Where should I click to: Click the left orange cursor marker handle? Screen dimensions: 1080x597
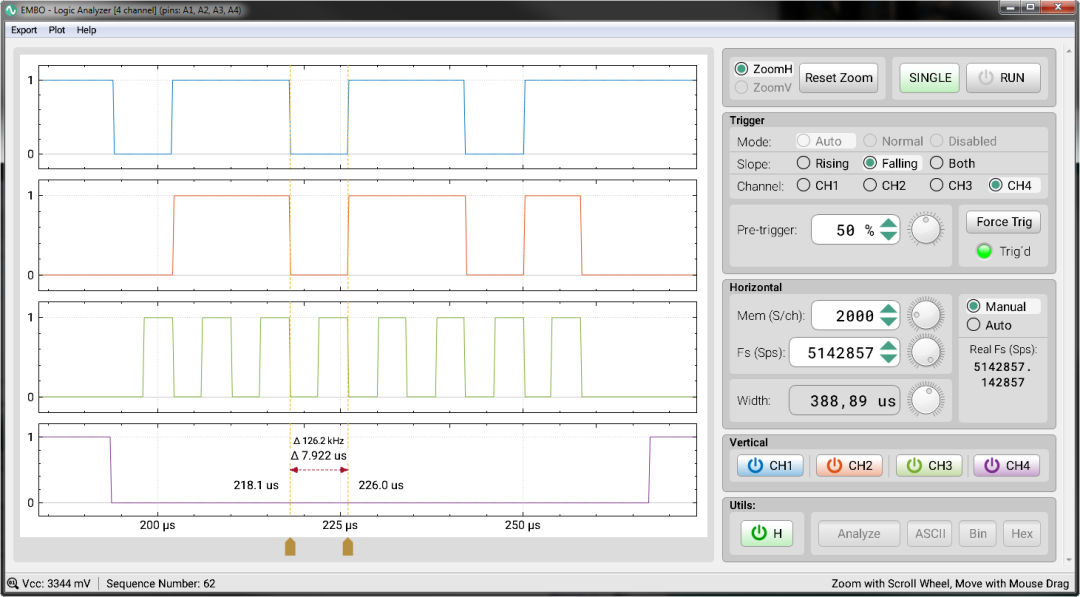(290, 547)
